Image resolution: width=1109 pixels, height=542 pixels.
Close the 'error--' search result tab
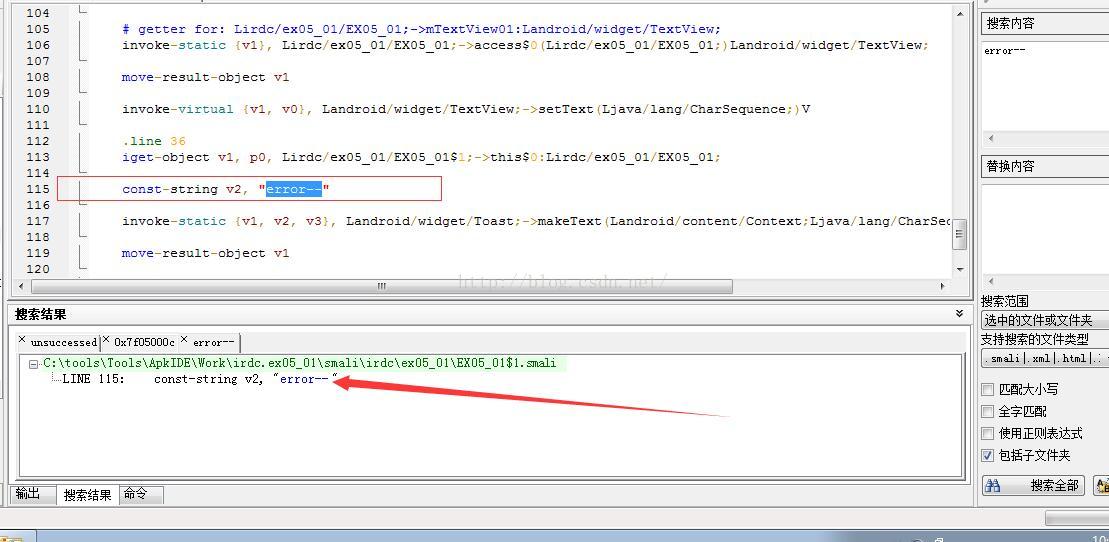pyautogui.click(x=185, y=340)
